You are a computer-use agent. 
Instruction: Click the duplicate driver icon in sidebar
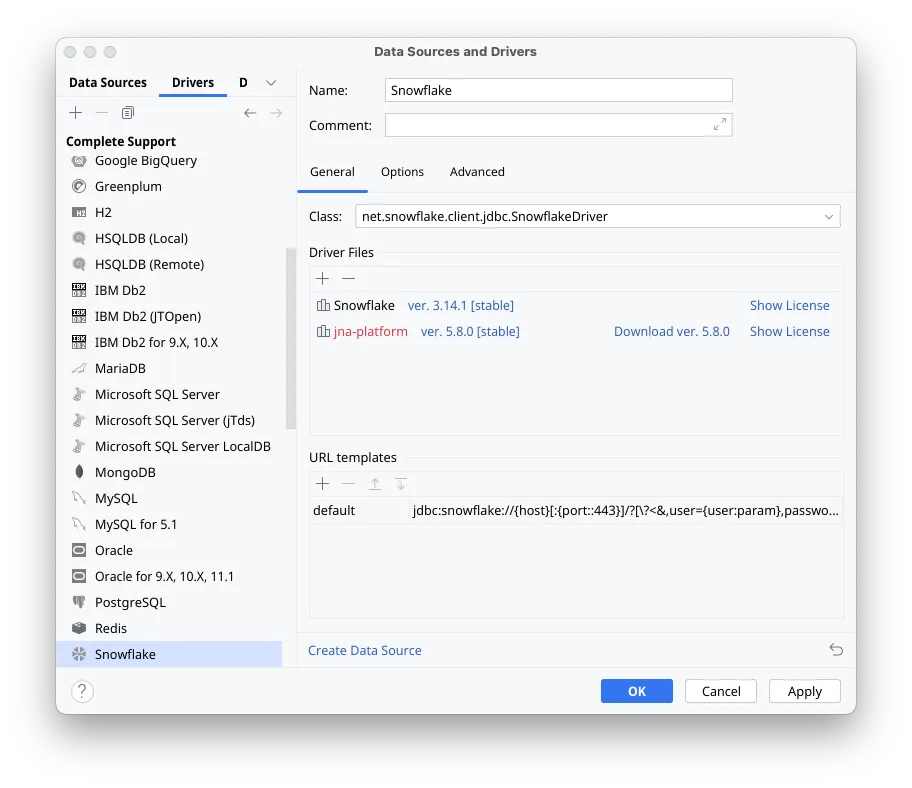(x=128, y=113)
